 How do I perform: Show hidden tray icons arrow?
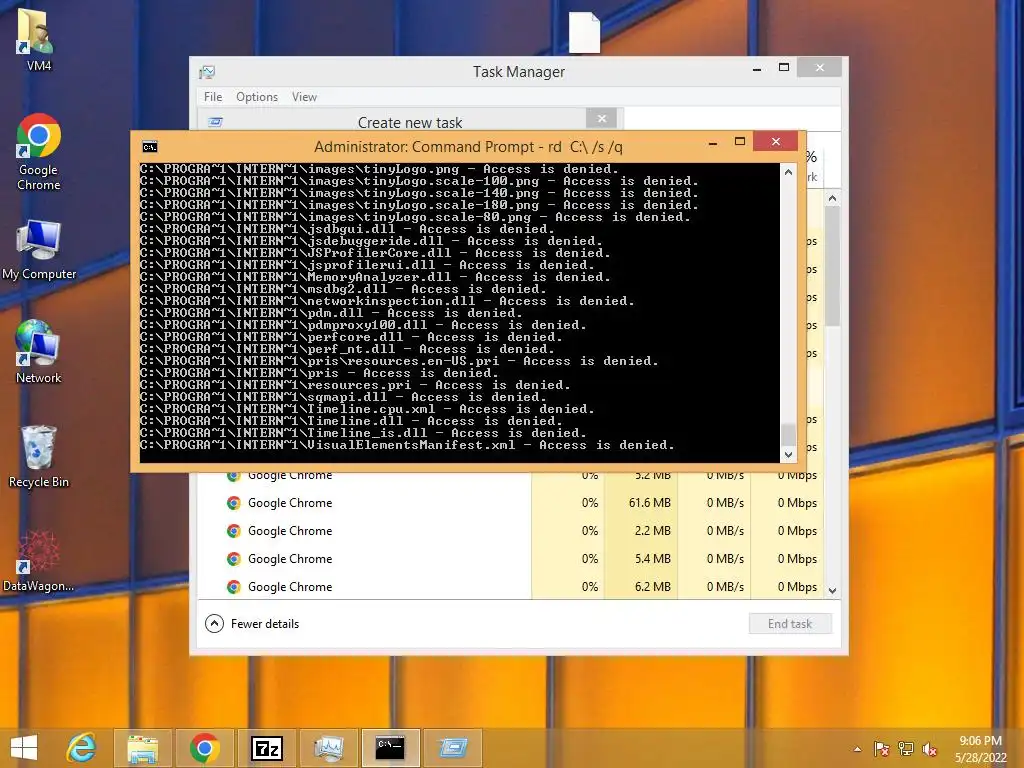(857, 749)
